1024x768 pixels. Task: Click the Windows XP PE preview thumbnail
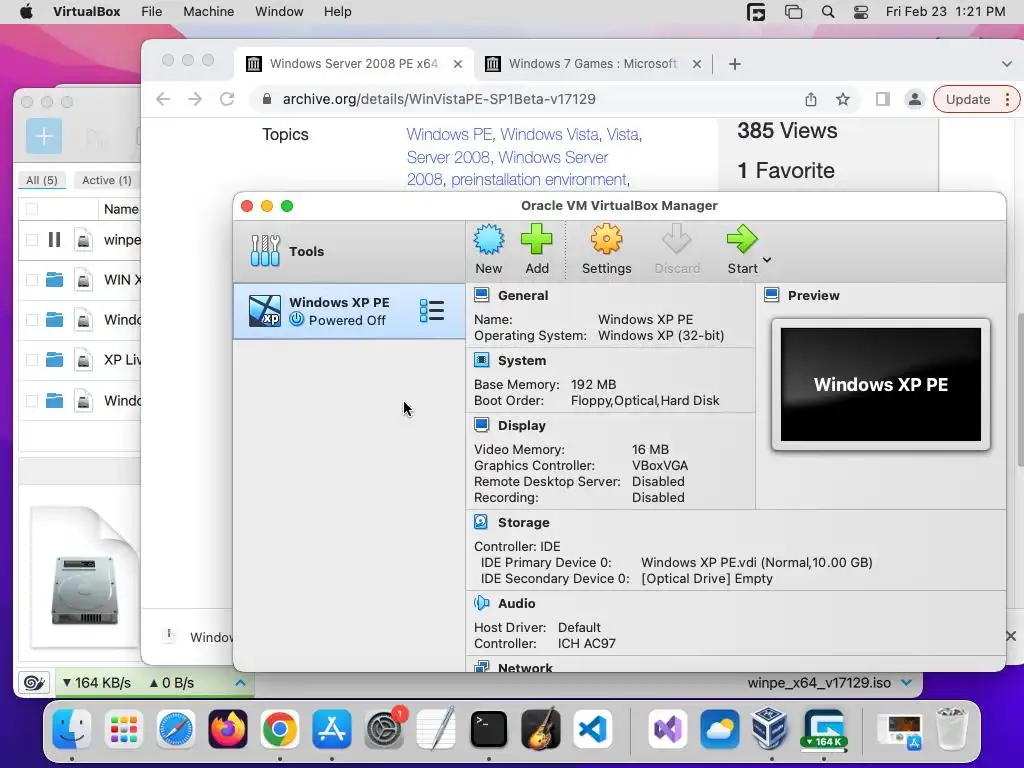(x=880, y=384)
